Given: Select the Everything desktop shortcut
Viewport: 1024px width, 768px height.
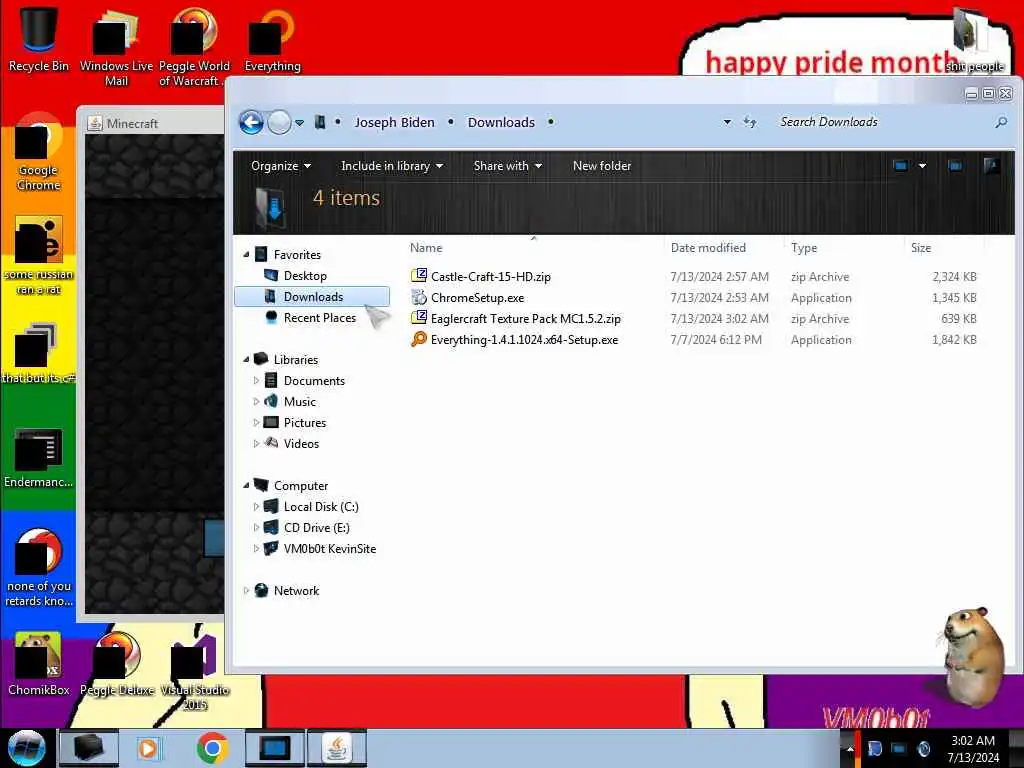Looking at the screenshot, I should coord(272,39).
